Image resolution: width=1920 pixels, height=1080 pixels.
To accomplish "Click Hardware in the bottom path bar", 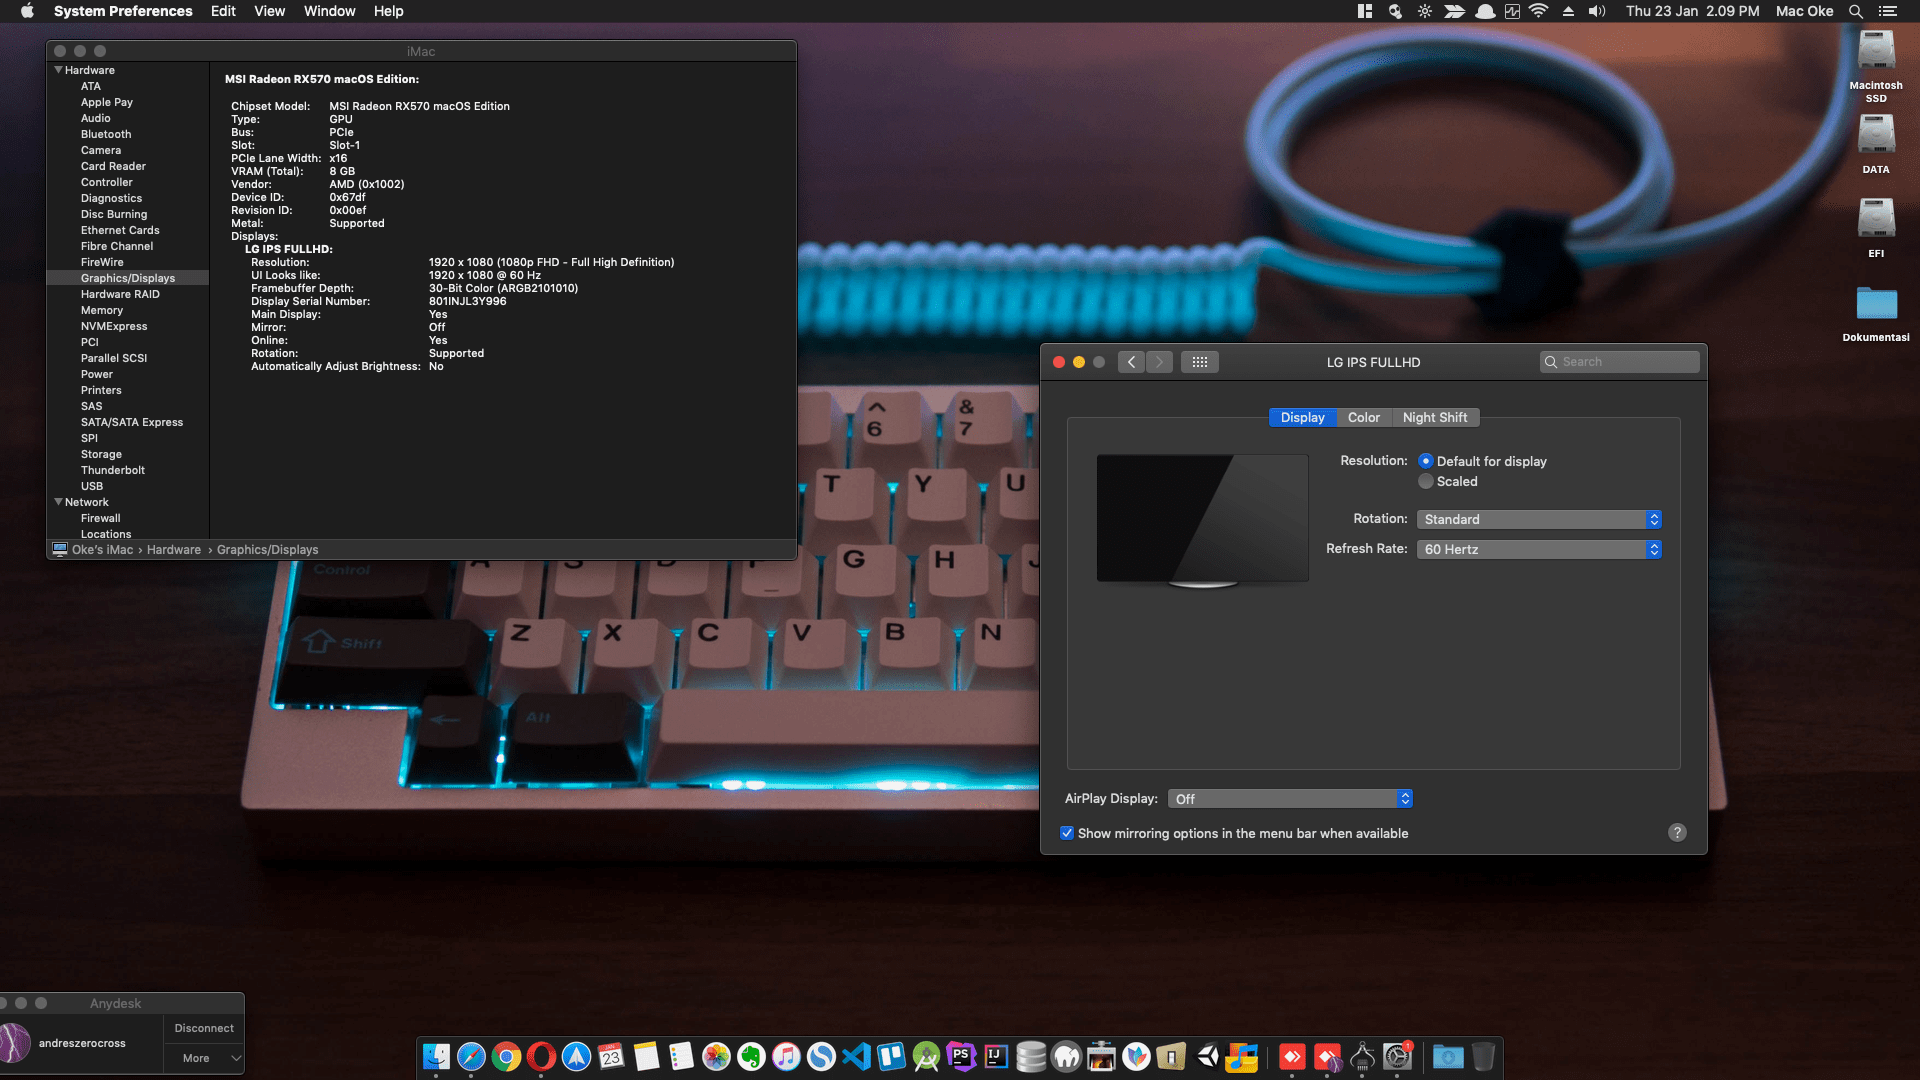I will click(x=173, y=550).
